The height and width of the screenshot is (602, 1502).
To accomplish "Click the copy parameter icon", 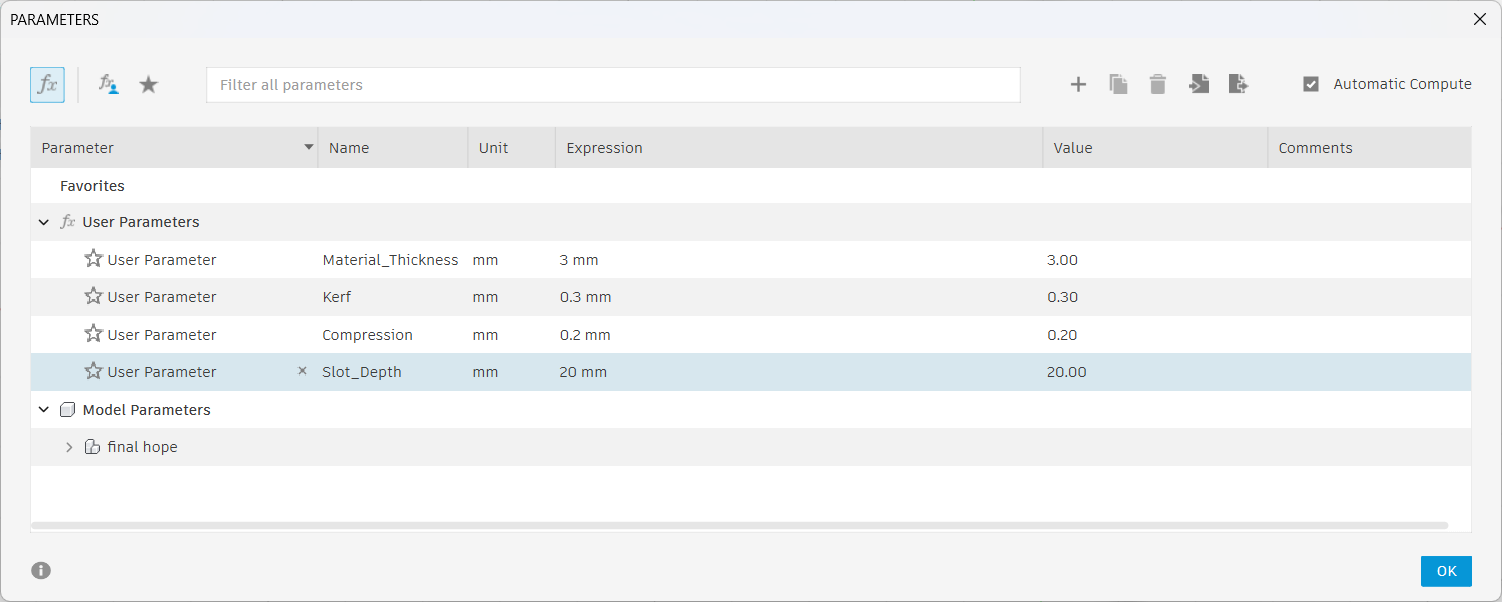I will click(1118, 85).
